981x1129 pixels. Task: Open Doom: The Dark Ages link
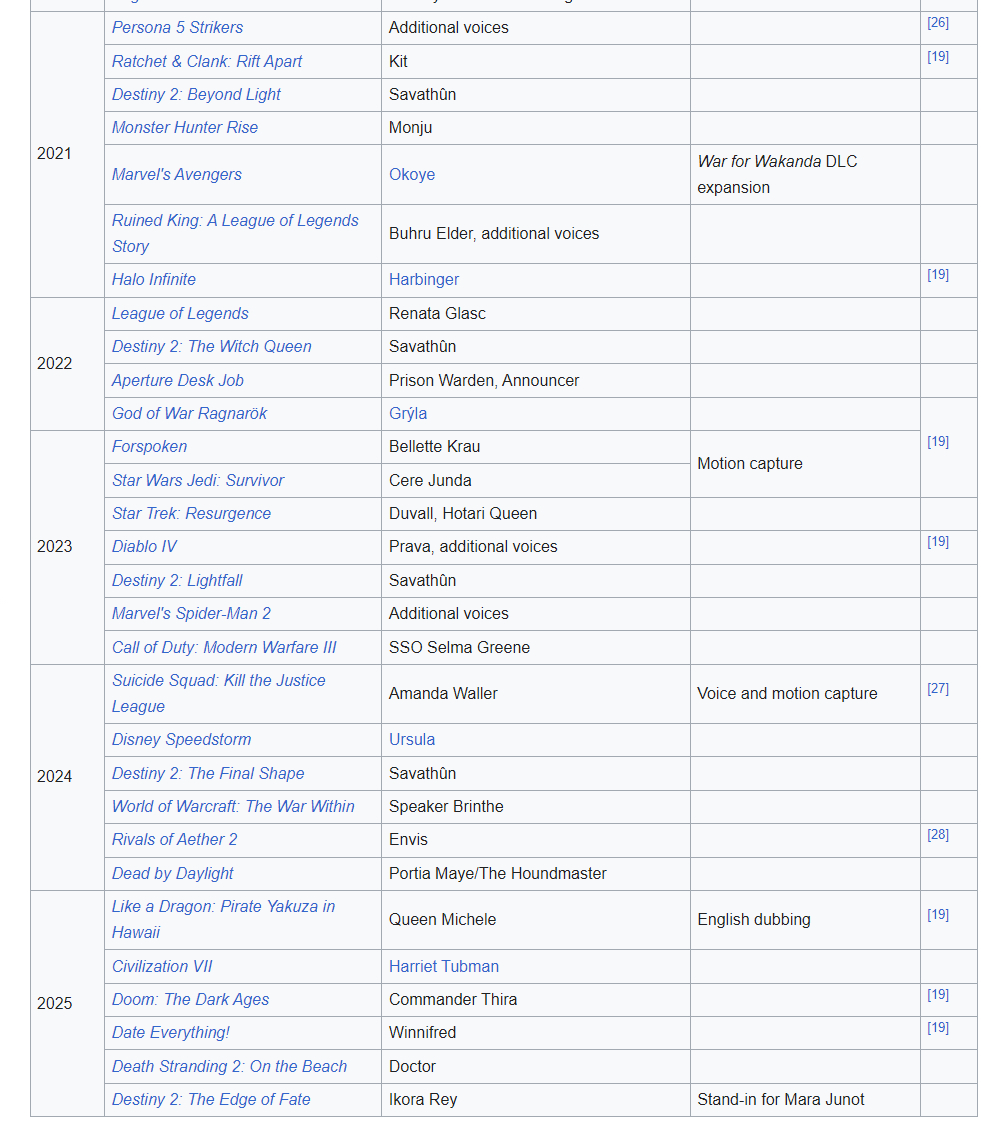click(190, 999)
